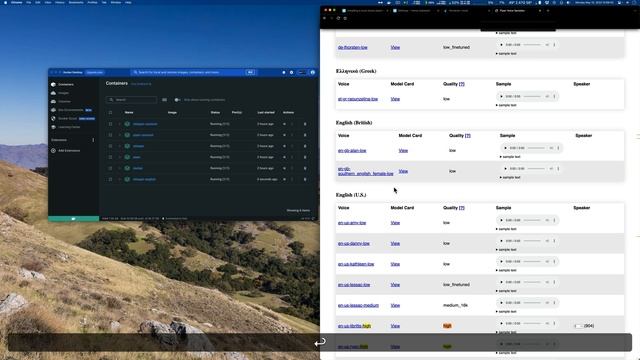The height and width of the screenshot is (360, 640).
Task: Open the History menu in macOS menu bar
Action: coord(60,2)
